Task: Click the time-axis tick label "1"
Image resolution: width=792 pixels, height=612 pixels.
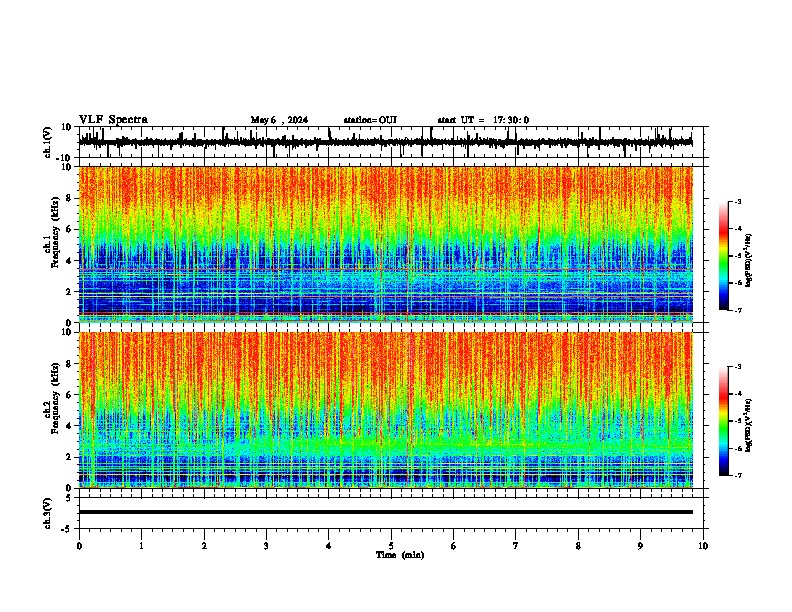Action: pyautogui.click(x=141, y=546)
